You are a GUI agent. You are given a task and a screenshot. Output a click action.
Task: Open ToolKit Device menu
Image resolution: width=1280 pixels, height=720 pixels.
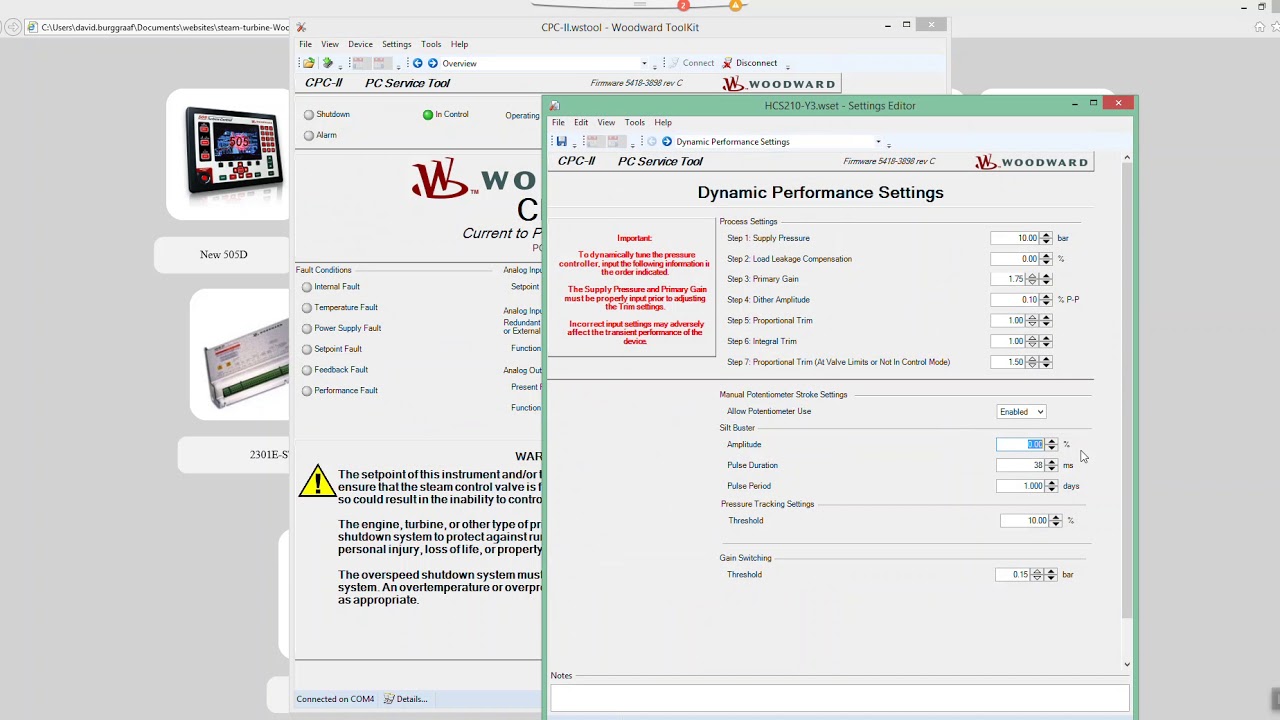click(360, 44)
